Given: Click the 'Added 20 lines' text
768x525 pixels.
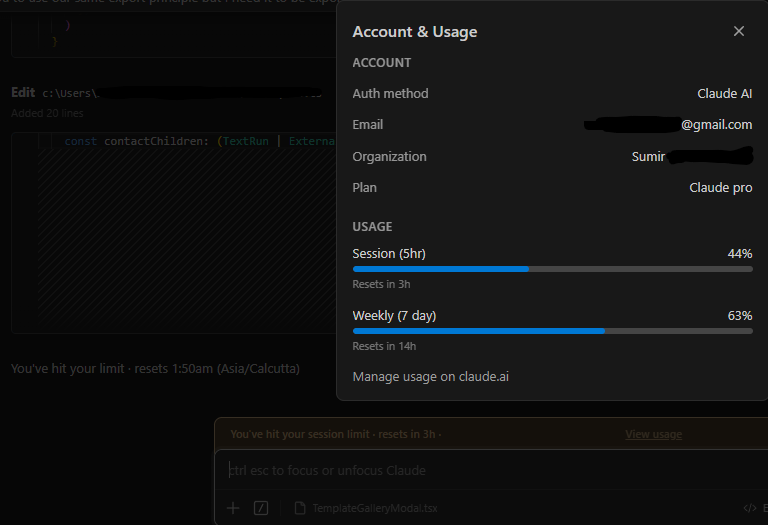Looking at the screenshot, I should (48, 113).
